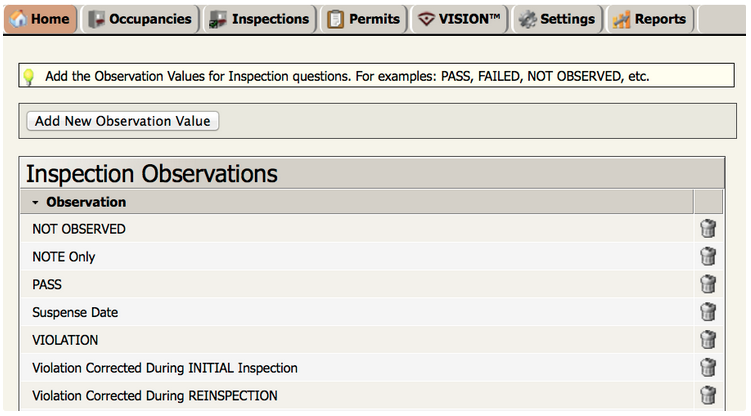The image size is (751, 416).
Task: Open the VISION tab
Action: (x=459, y=19)
